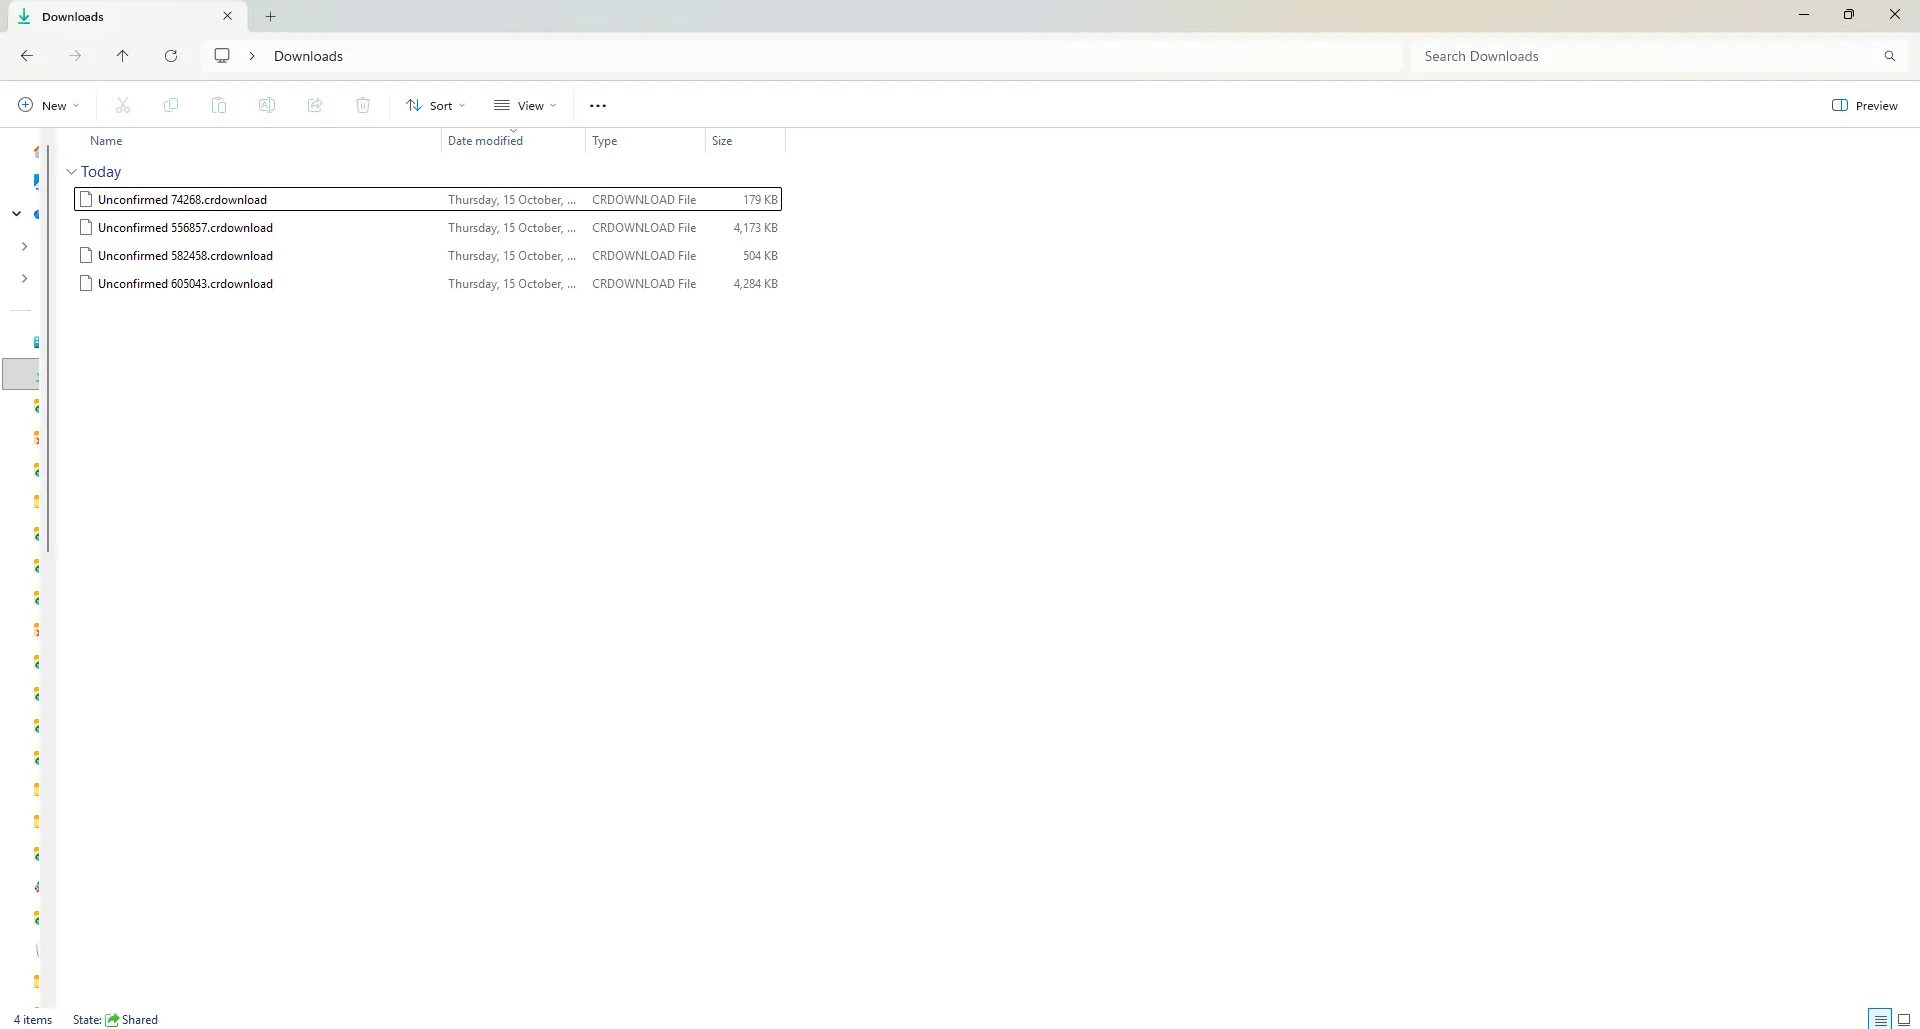Click the Paste clipboard icon
Screen dimensions: 1920x1029
point(219,105)
